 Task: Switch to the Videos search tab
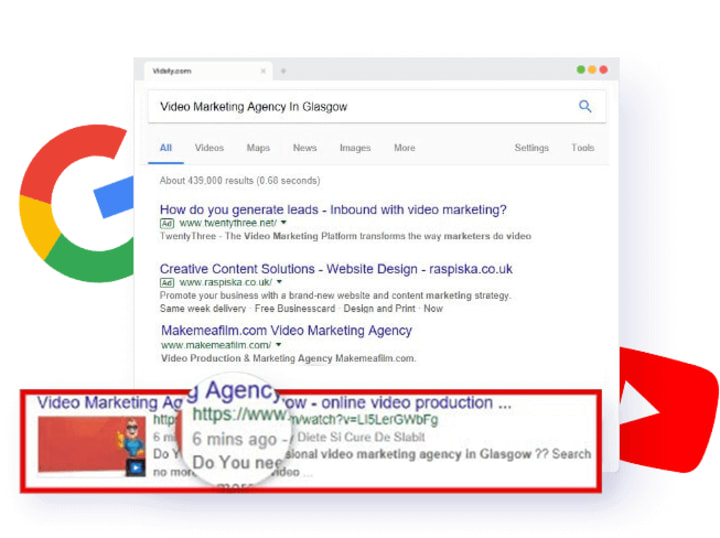click(209, 148)
